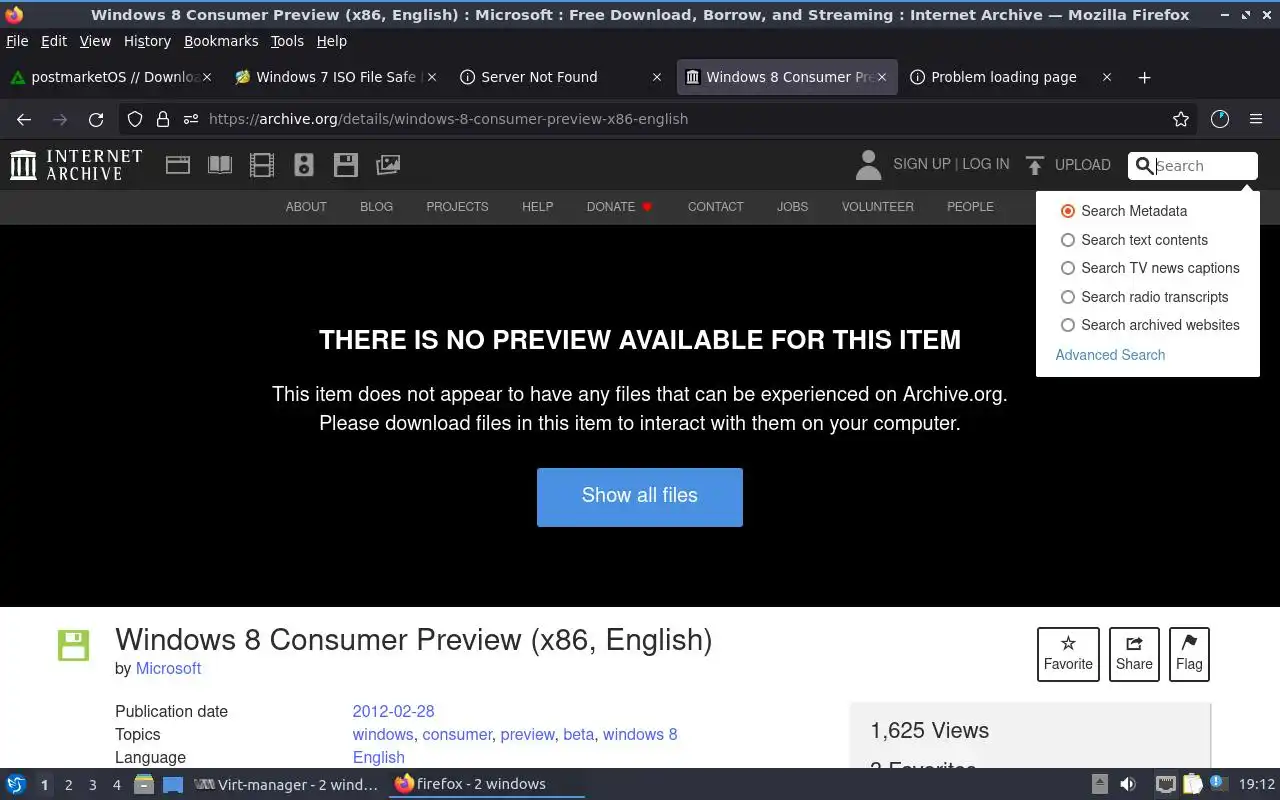Click the SIGN UP link

coord(922,164)
